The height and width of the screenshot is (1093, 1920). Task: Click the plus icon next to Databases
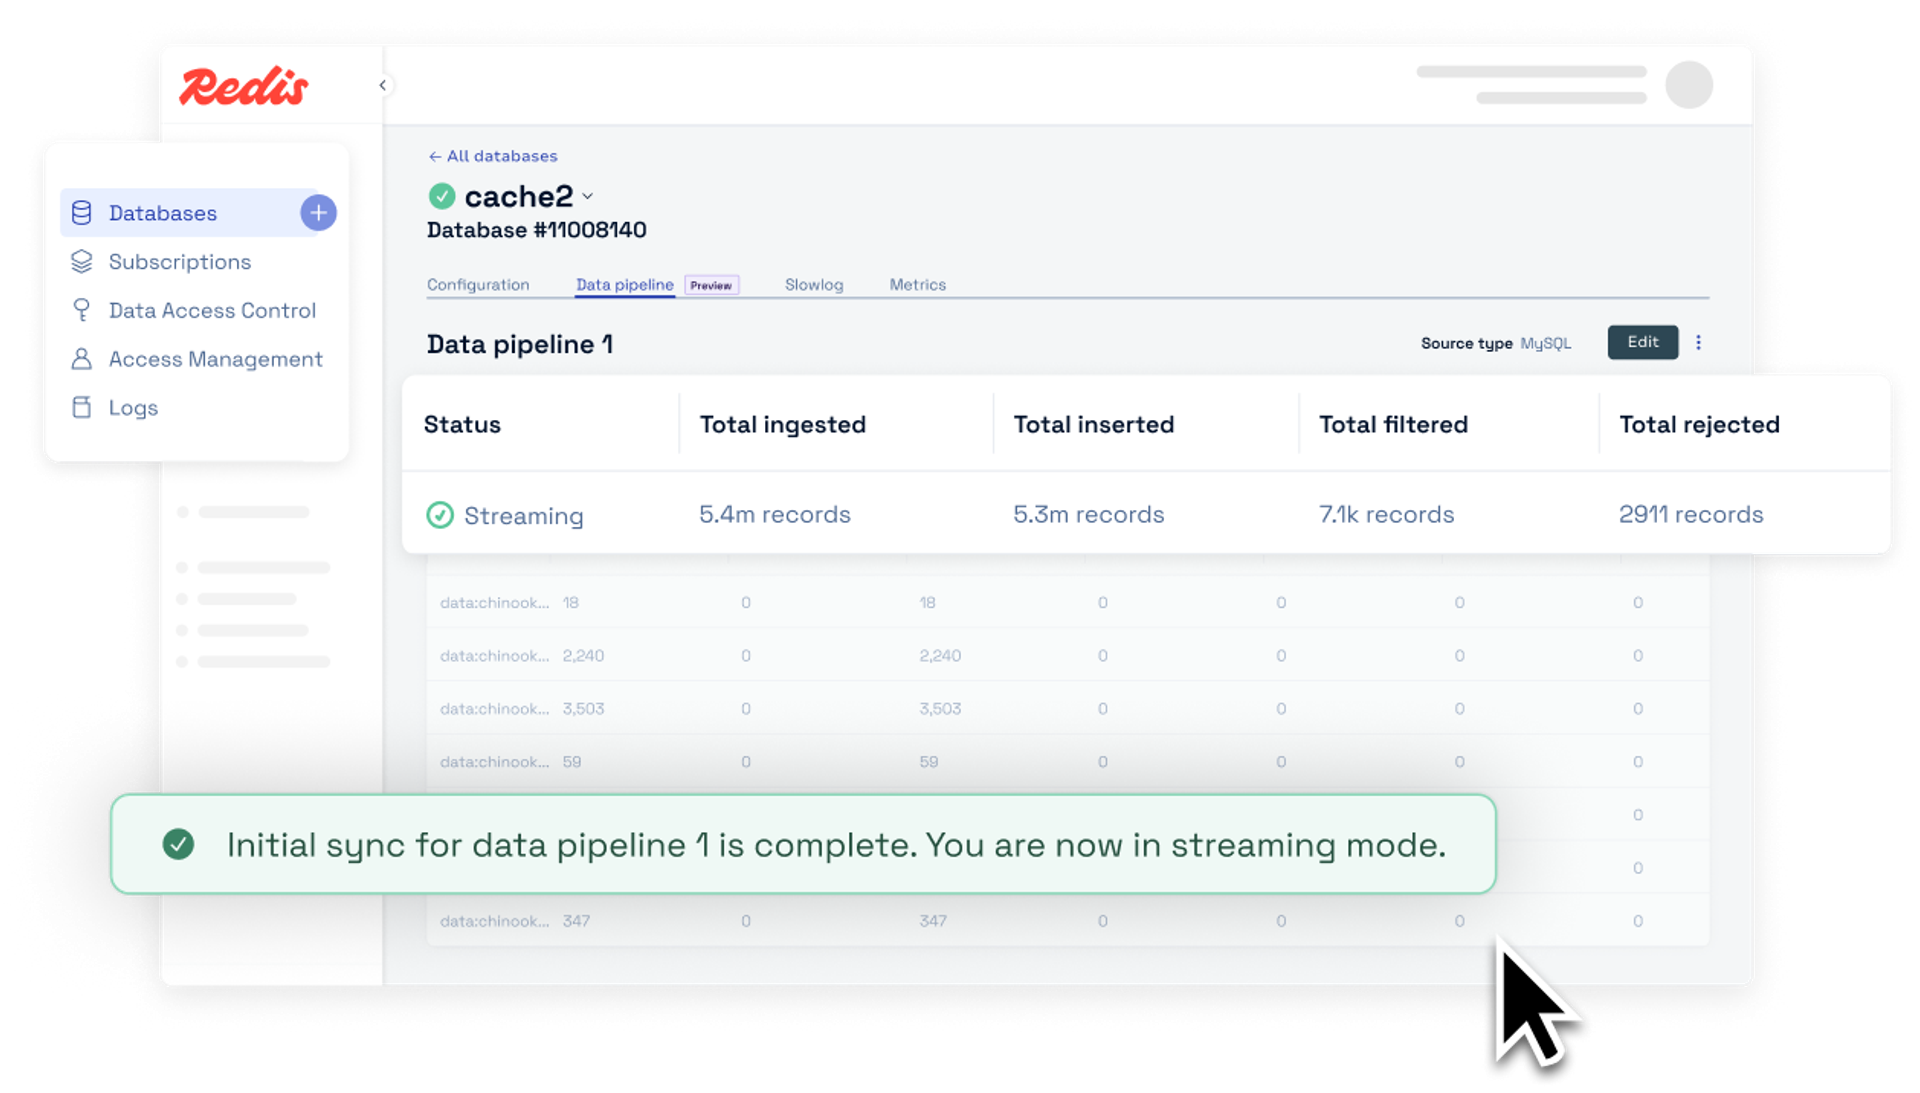click(x=318, y=212)
